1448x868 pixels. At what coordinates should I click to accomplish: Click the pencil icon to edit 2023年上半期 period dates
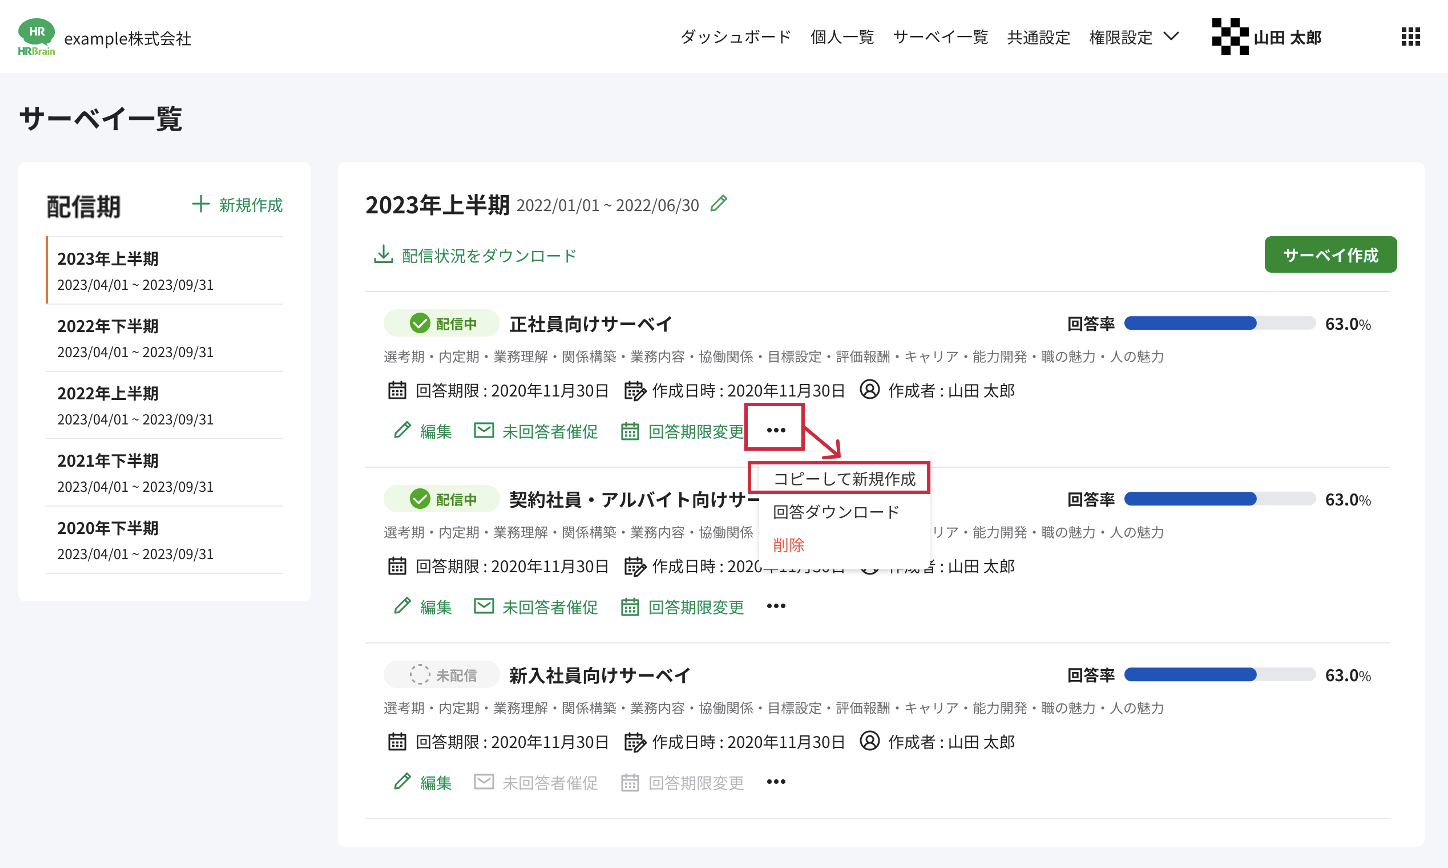coord(718,203)
